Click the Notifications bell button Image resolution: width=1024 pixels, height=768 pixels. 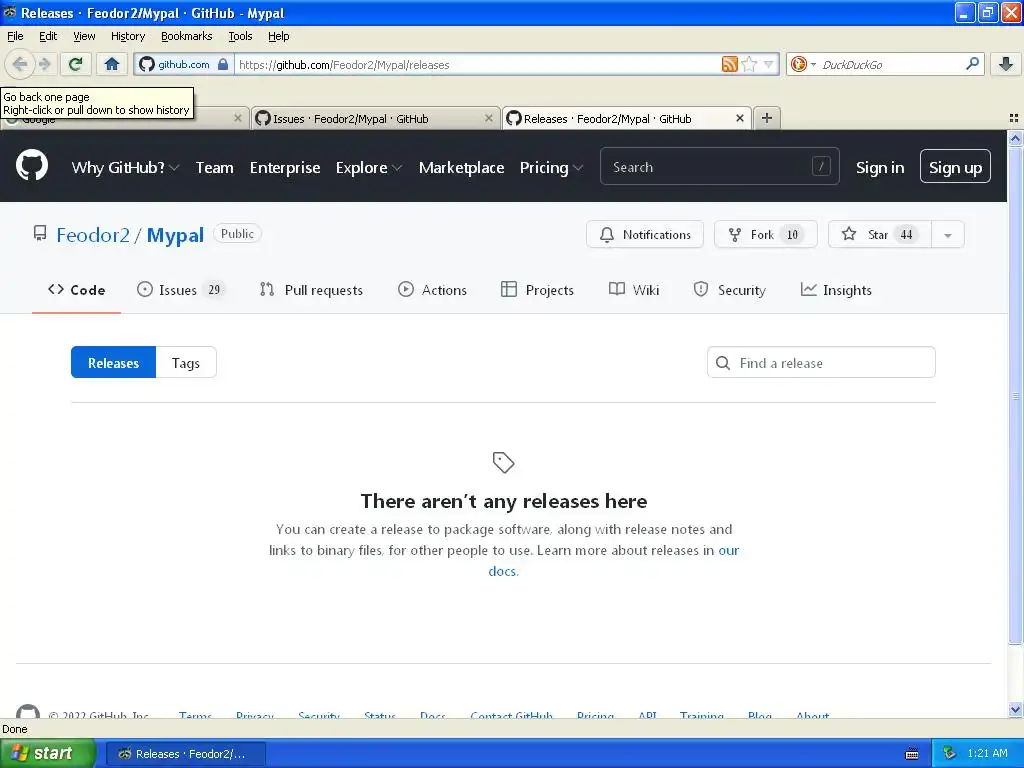[645, 234]
